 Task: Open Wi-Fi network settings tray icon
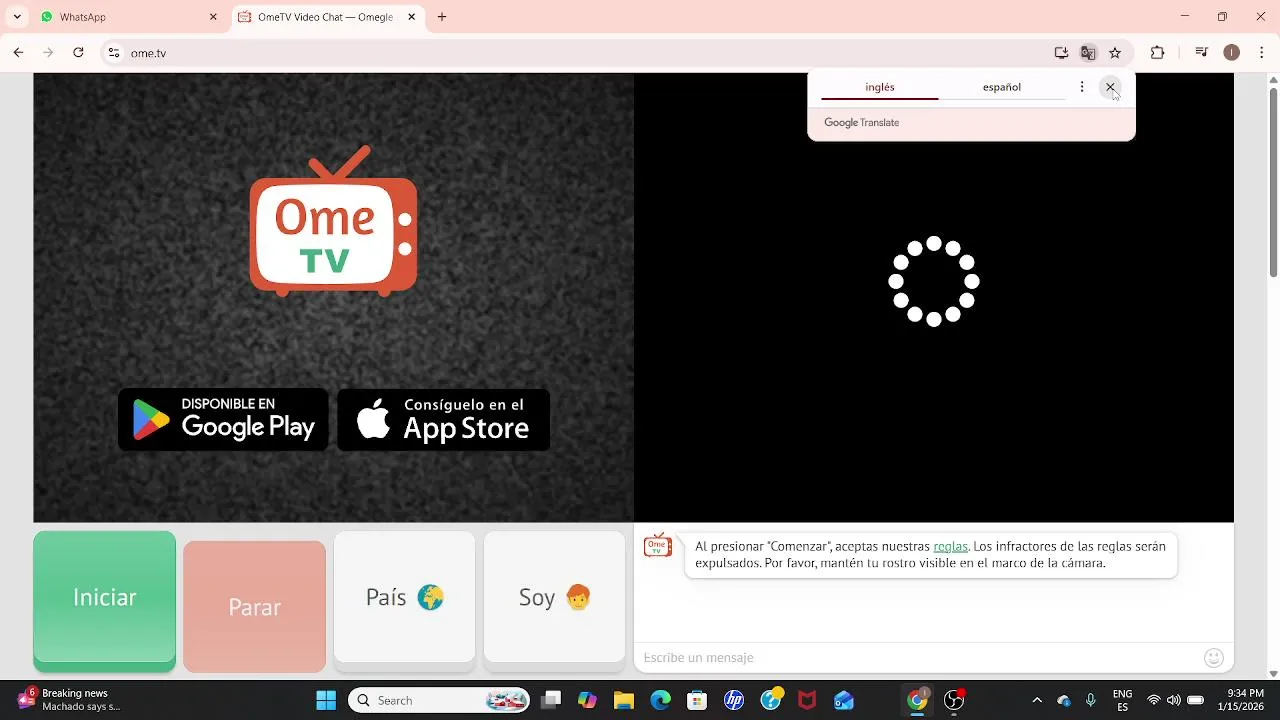coord(1154,700)
